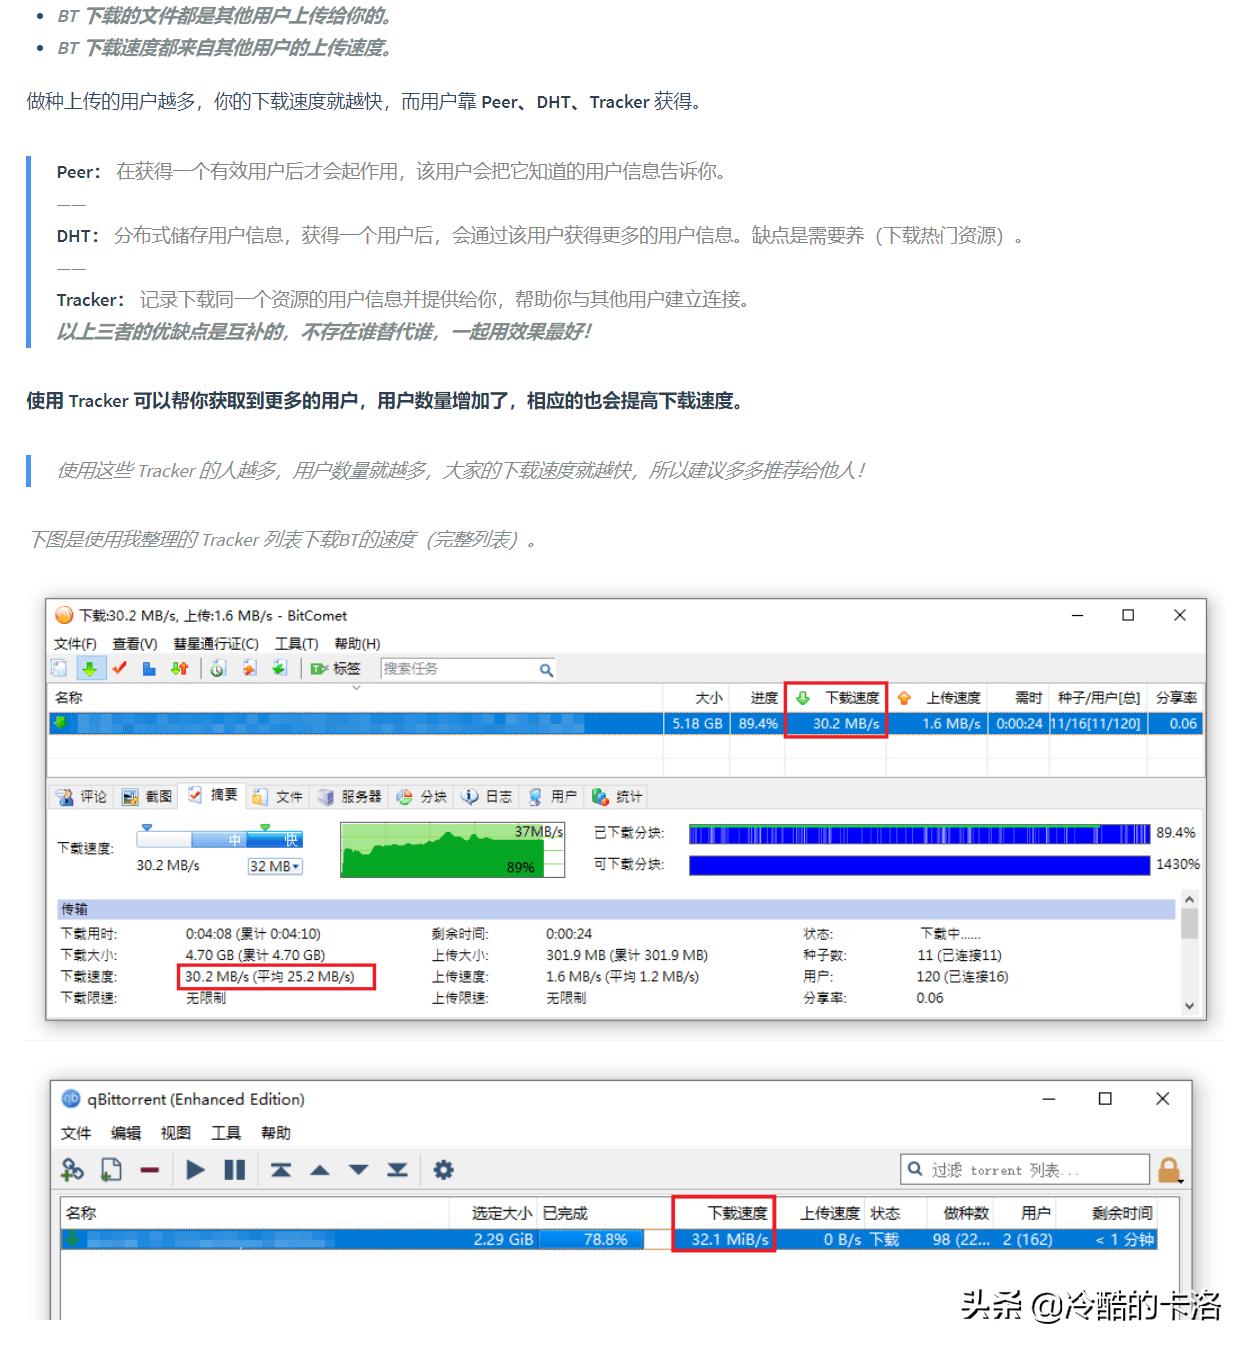Open 查看(V) menu in BitComet
Viewport: 1249px width, 1349px height.
[135, 644]
